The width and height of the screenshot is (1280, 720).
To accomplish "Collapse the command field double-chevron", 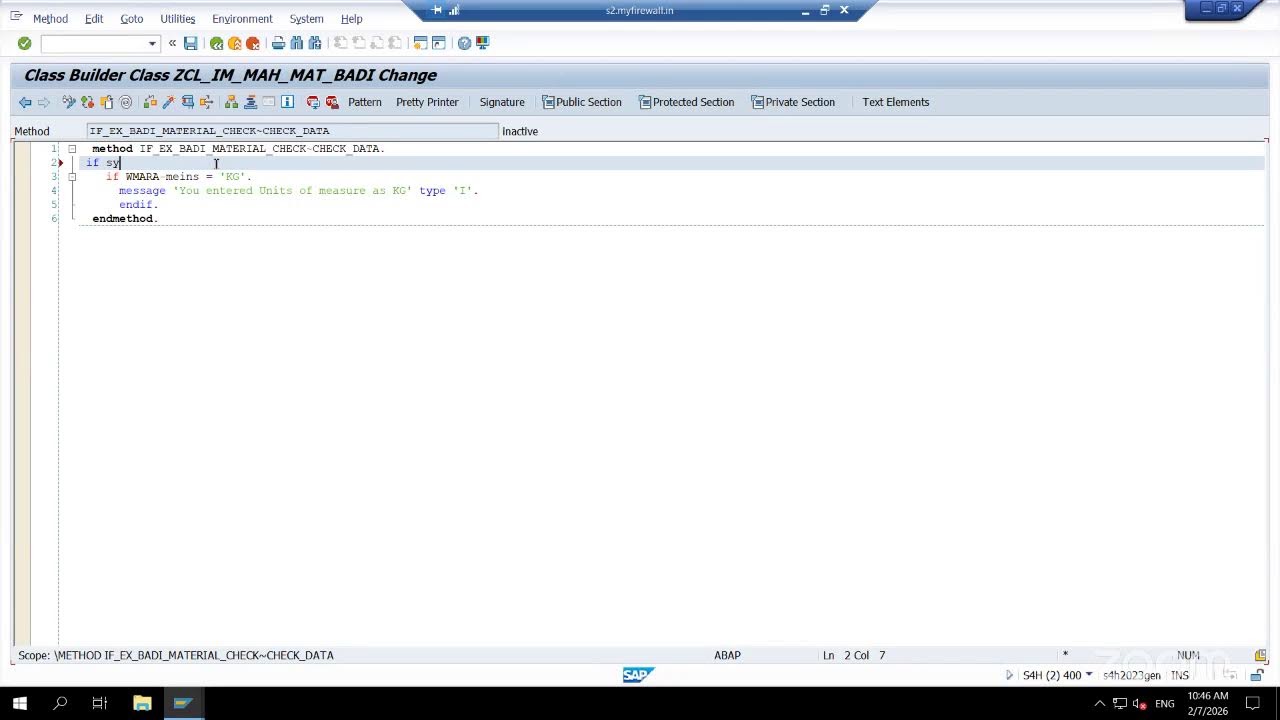I will click(x=172, y=43).
